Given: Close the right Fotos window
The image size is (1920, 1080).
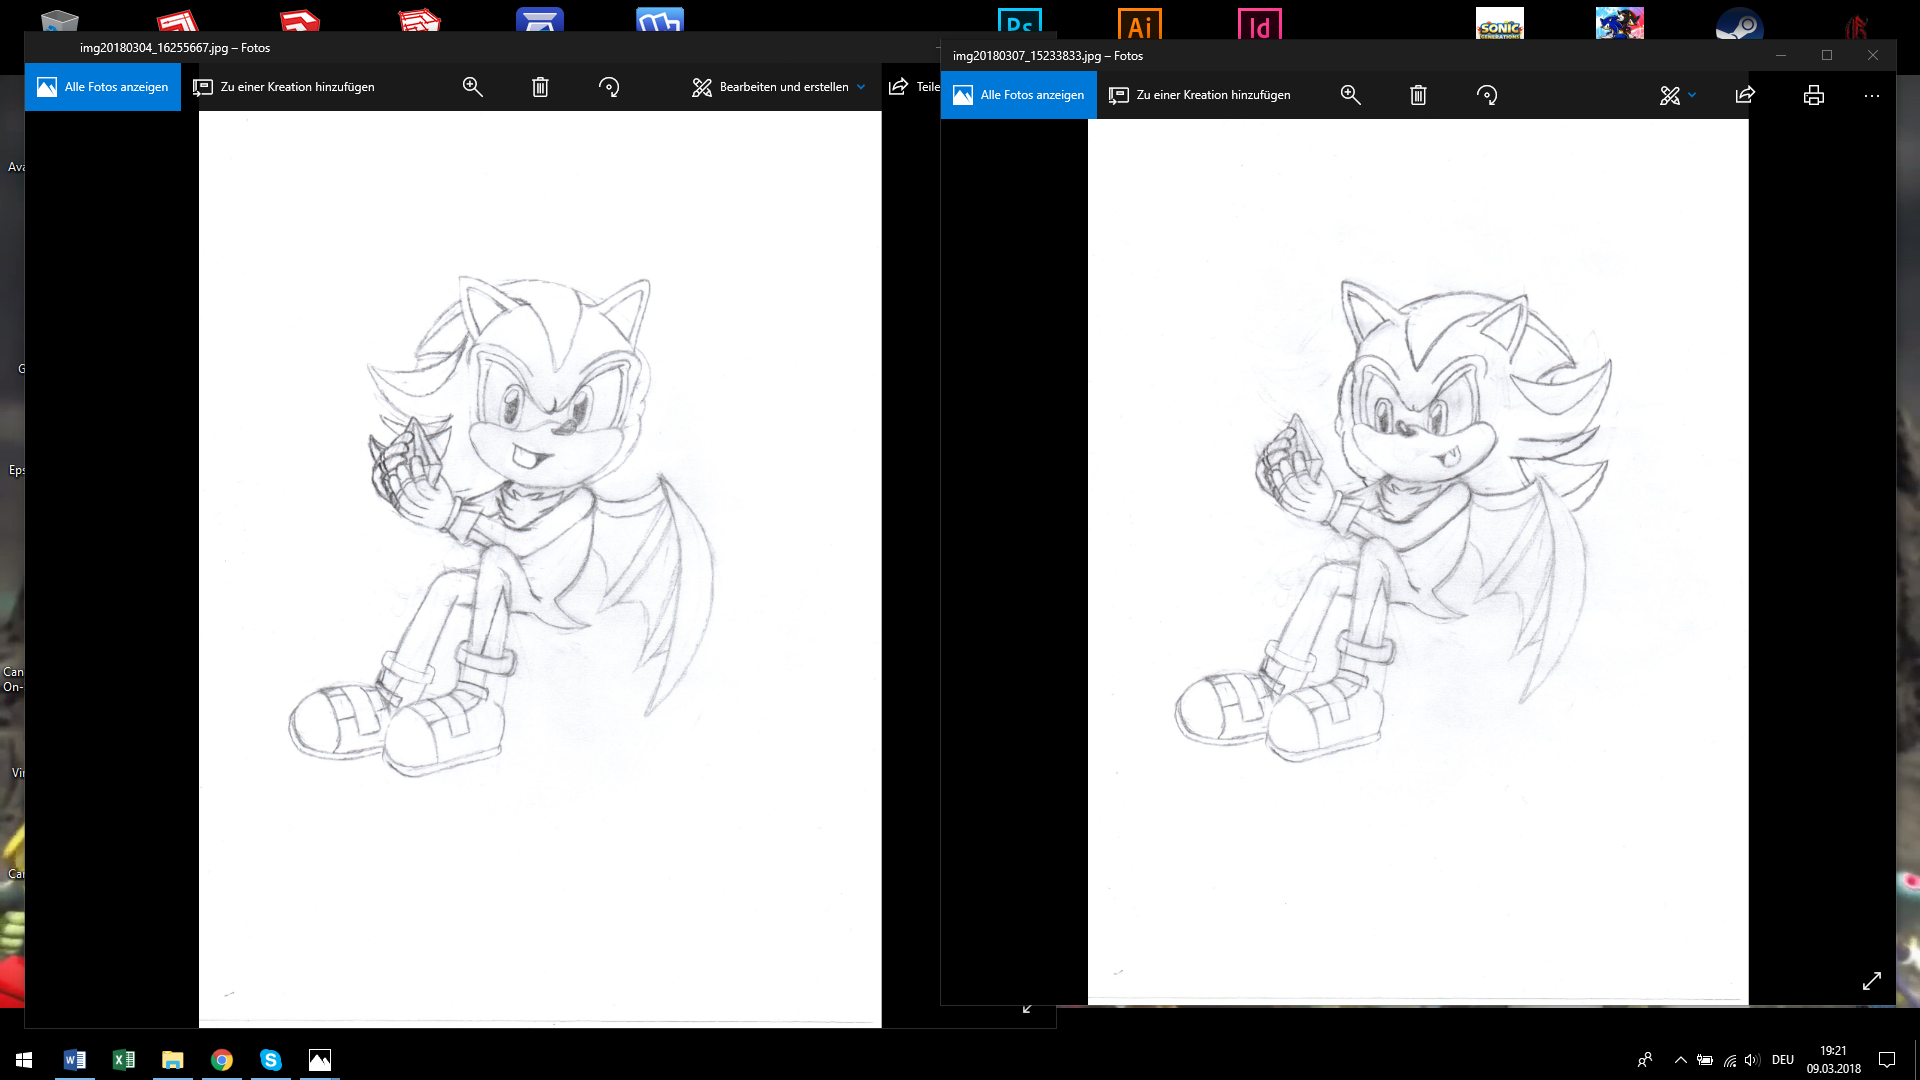Looking at the screenshot, I should pyautogui.click(x=1873, y=55).
